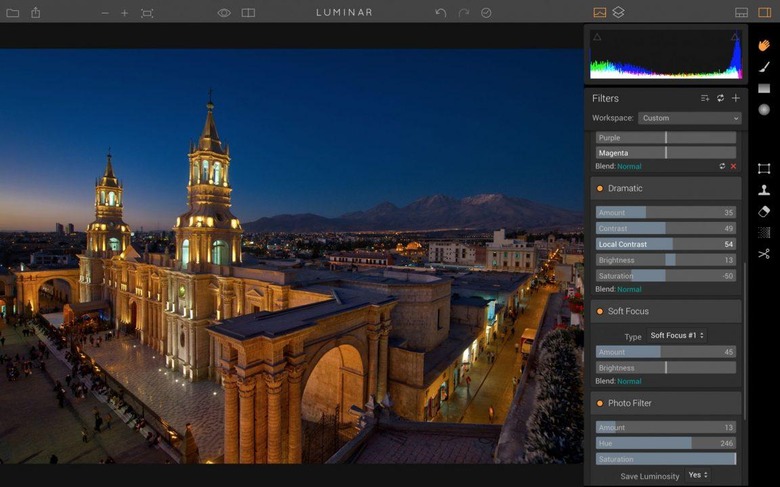Click the histogram graph

click(666, 54)
